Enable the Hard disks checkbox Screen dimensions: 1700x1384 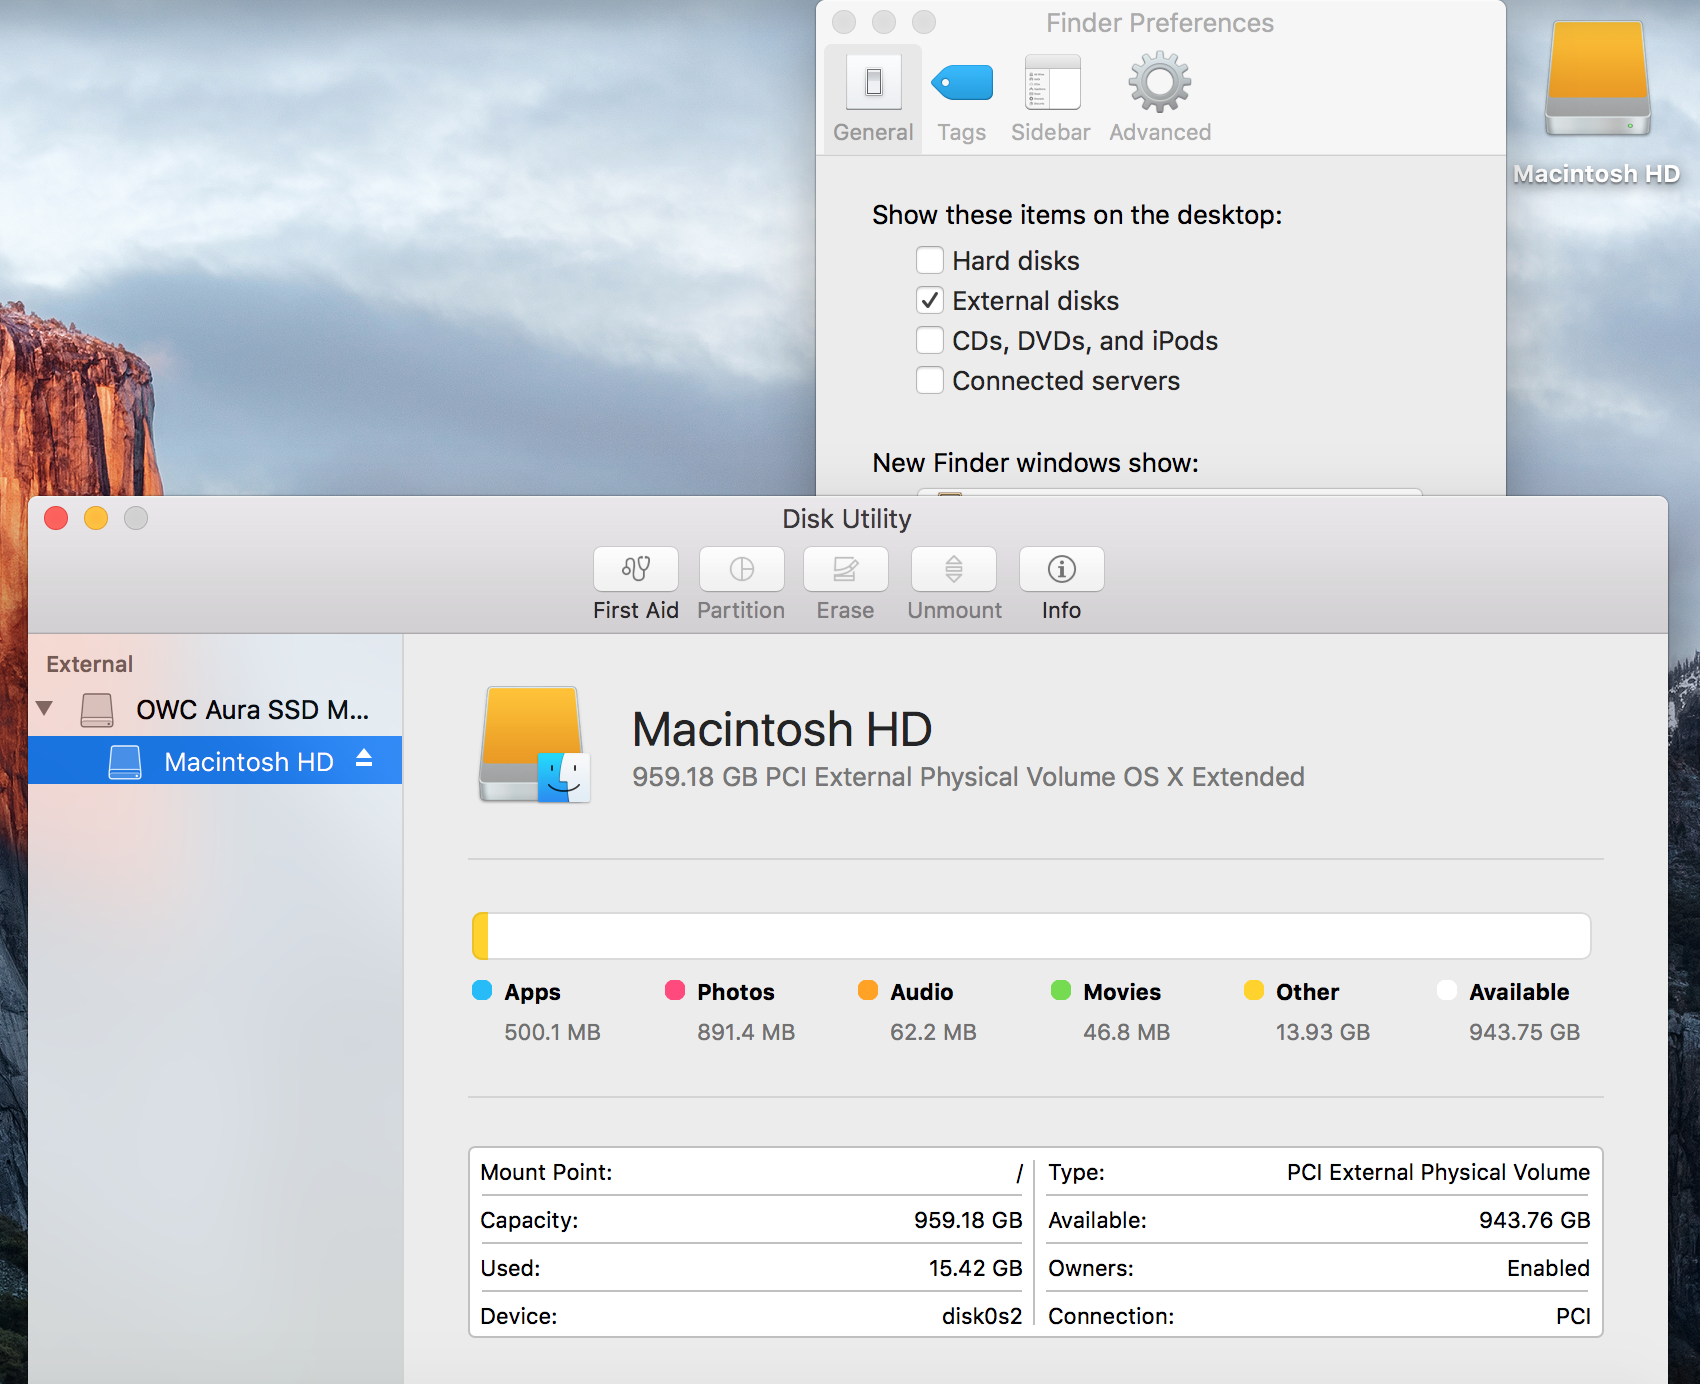pyautogui.click(x=930, y=261)
